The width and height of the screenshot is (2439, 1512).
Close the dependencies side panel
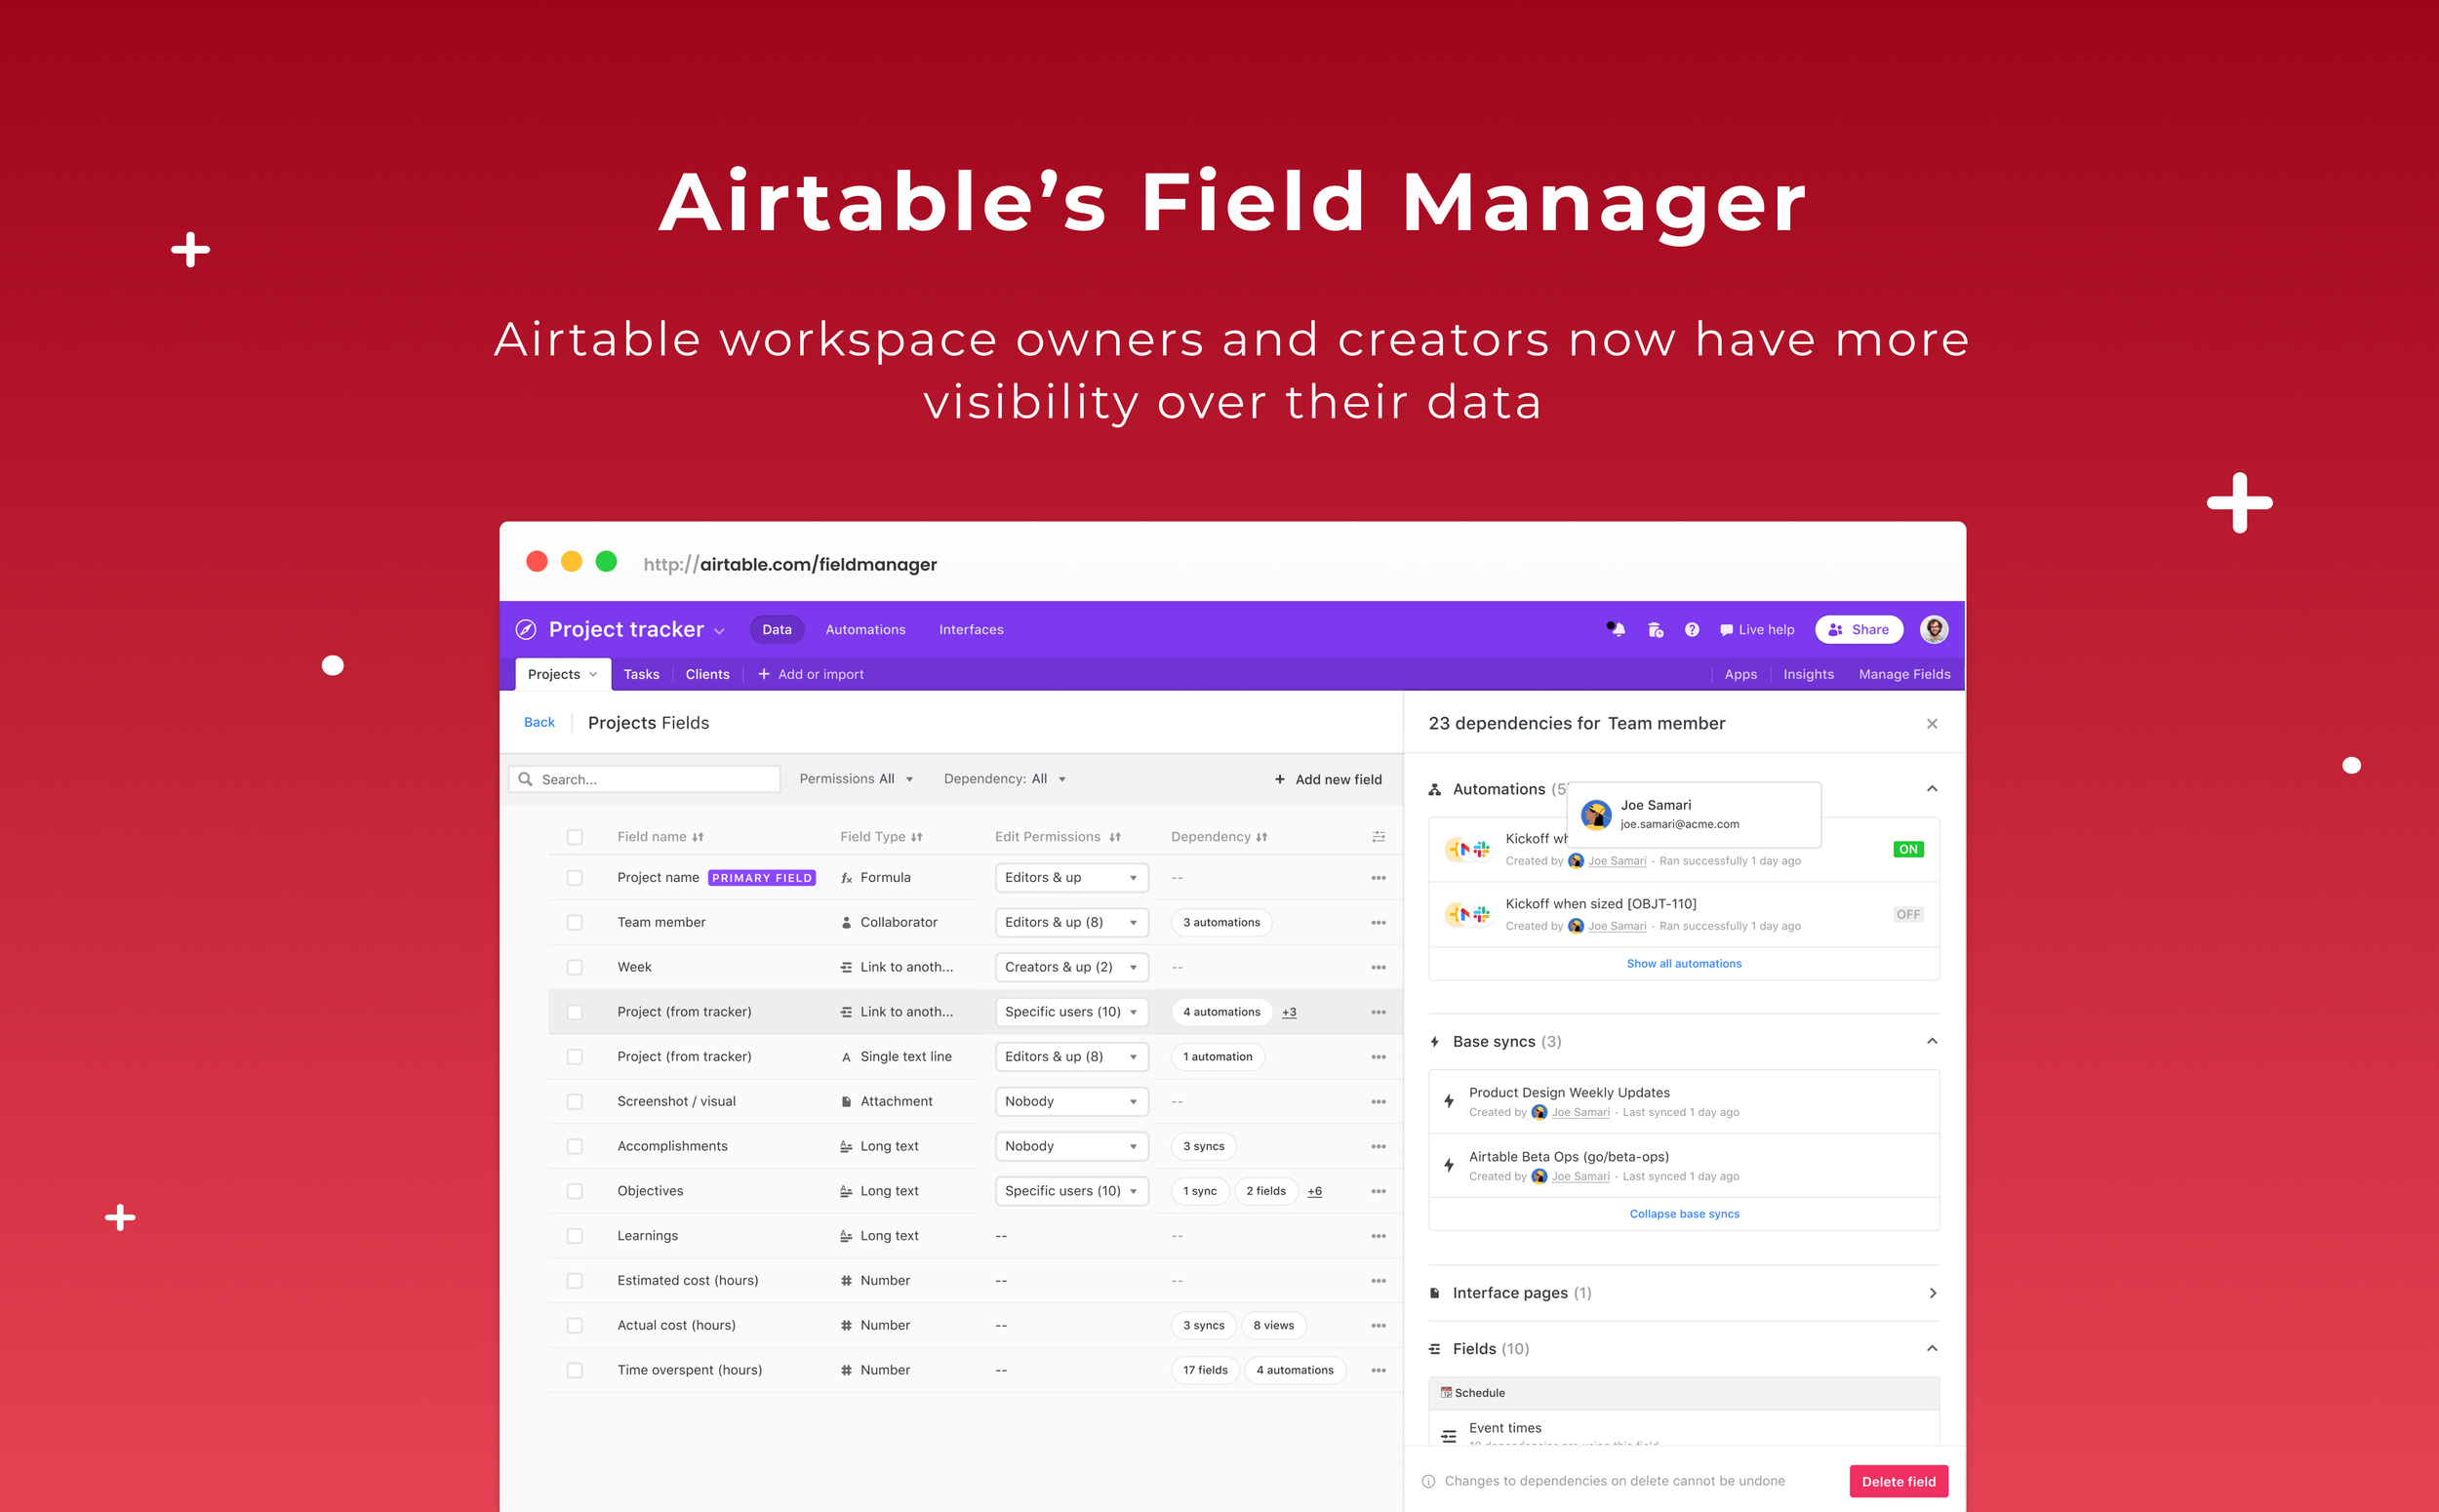pos(1931,723)
